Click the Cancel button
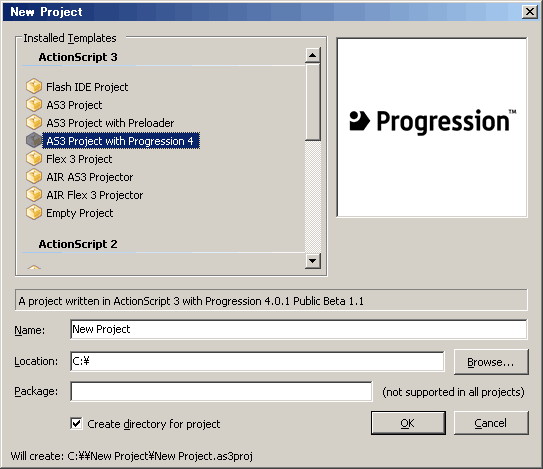This screenshot has width=543, height=469. click(491, 423)
